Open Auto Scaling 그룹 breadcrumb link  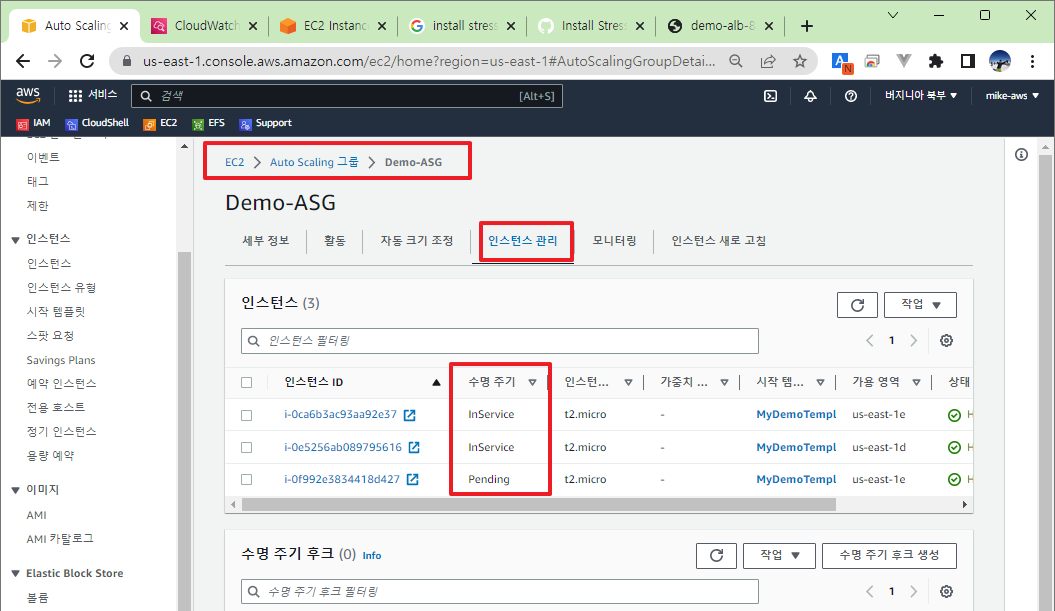tap(314, 162)
